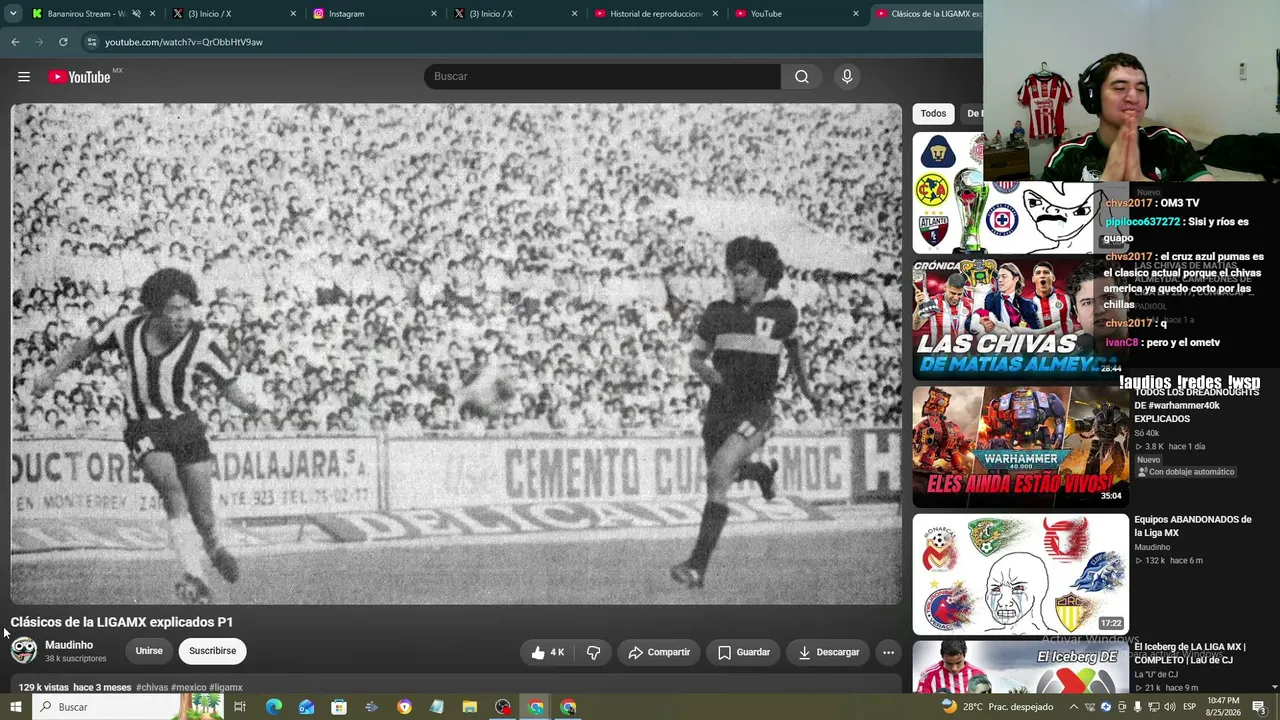1280x720 pixels.
Task: Open Microsoft Store from the taskbar
Action: pyautogui.click(x=339, y=707)
